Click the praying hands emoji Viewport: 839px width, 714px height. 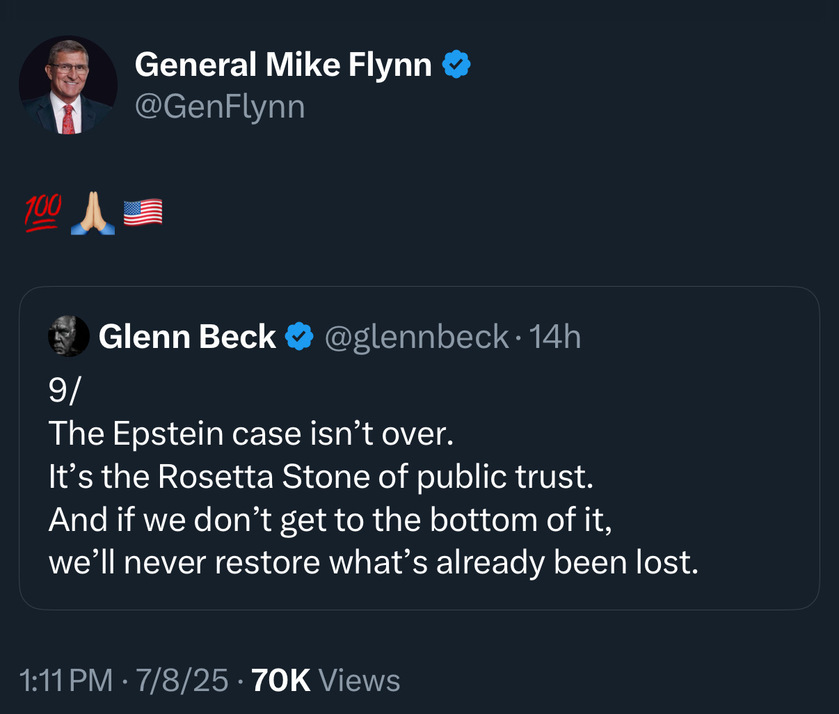tap(93, 213)
